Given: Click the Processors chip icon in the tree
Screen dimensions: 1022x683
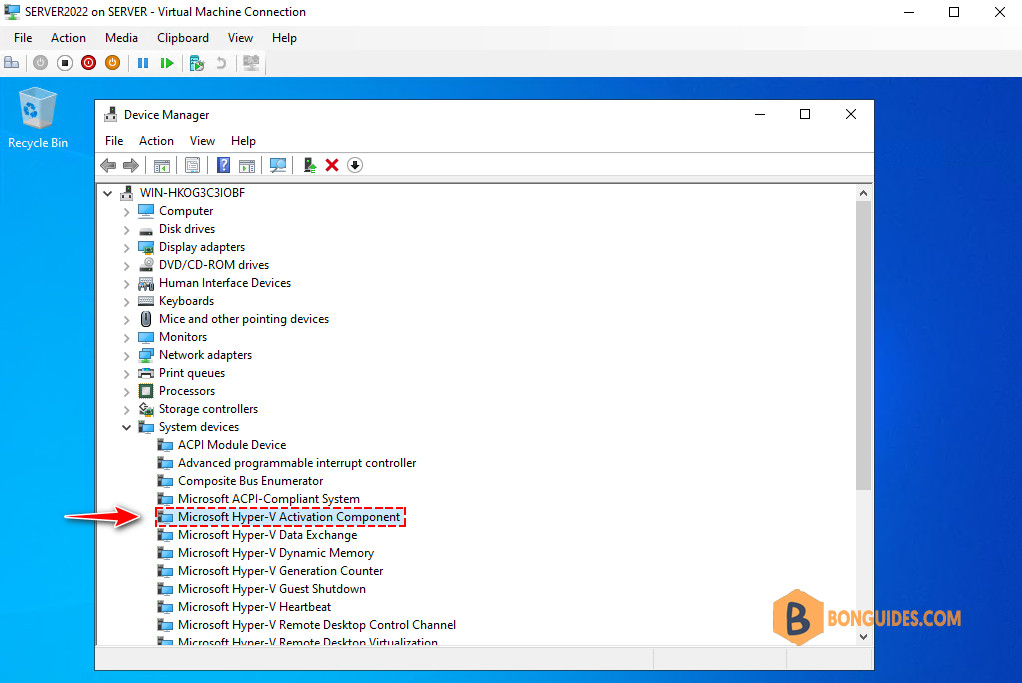Looking at the screenshot, I should click(x=146, y=391).
